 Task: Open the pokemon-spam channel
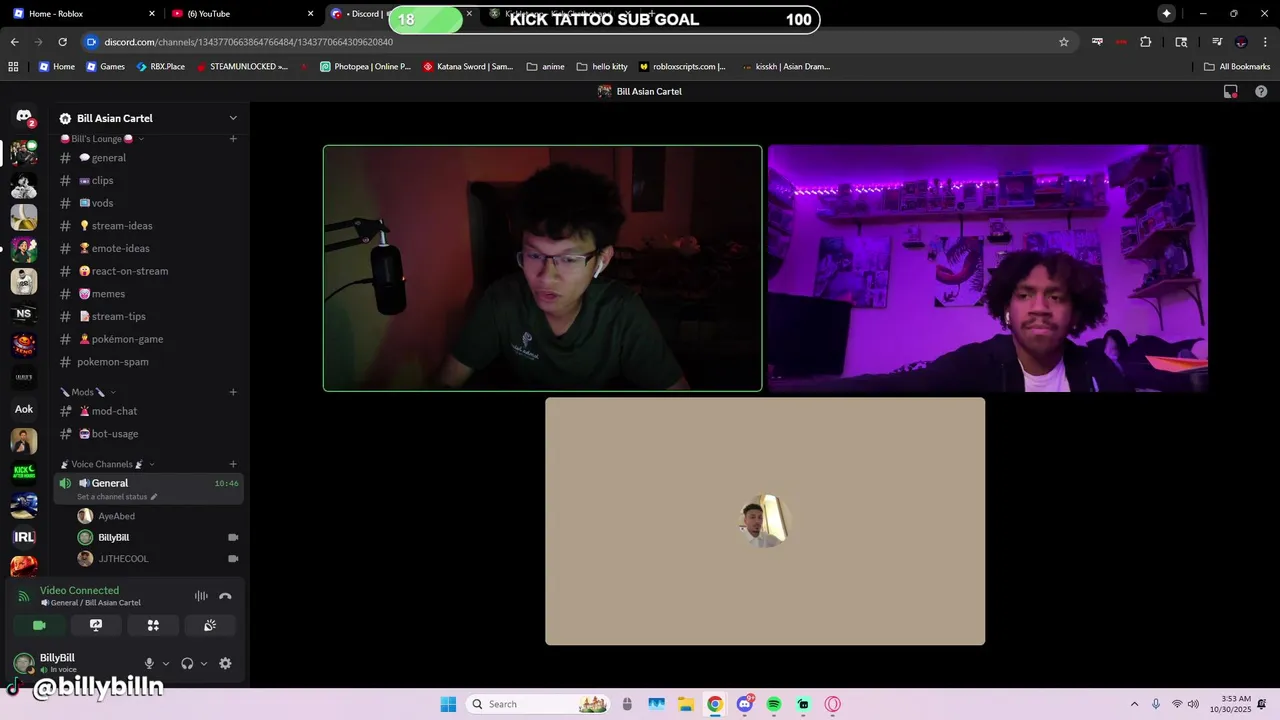[x=149, y=362]
